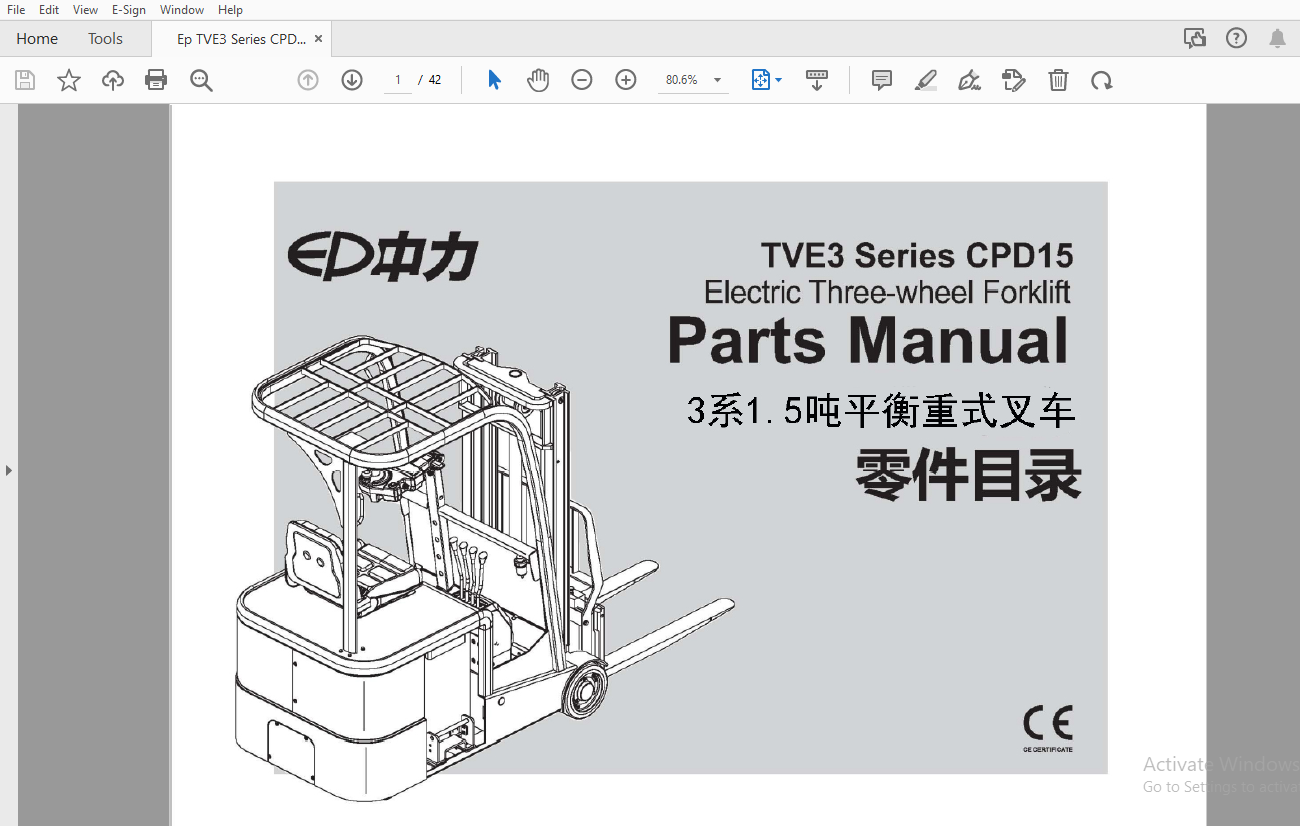Click the 'Parts Manual' title text

[x=868, y=339]
